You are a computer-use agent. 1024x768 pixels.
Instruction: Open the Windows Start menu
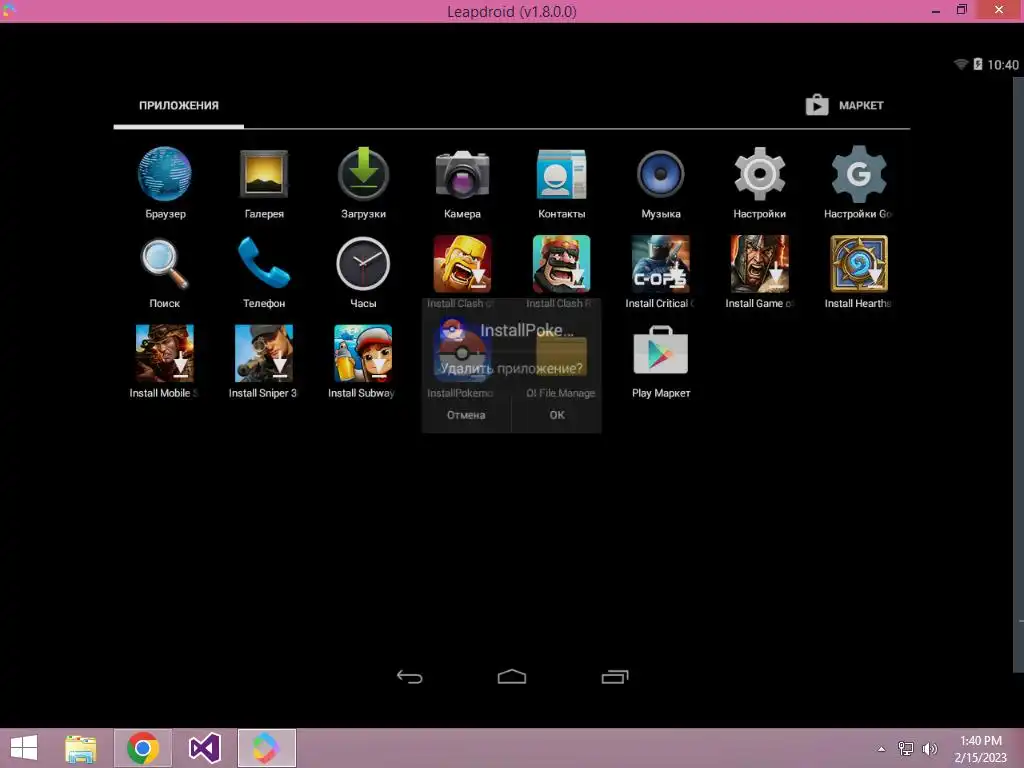(24, 748)
